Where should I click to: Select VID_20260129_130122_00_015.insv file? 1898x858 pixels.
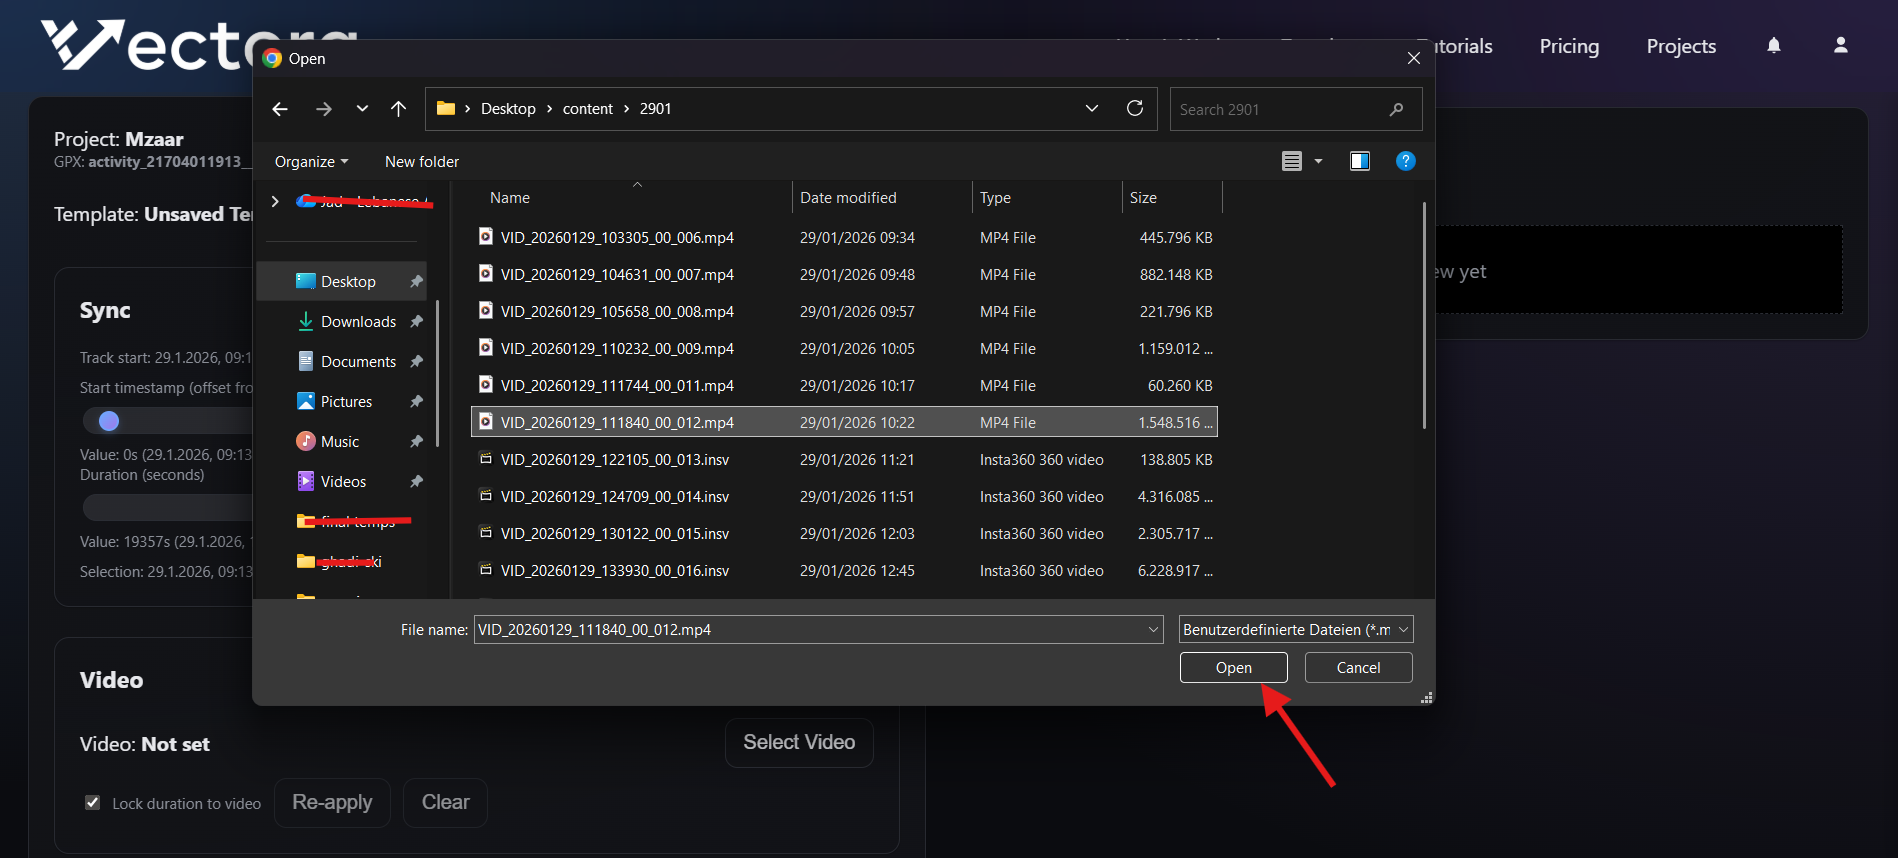[844, 534]
